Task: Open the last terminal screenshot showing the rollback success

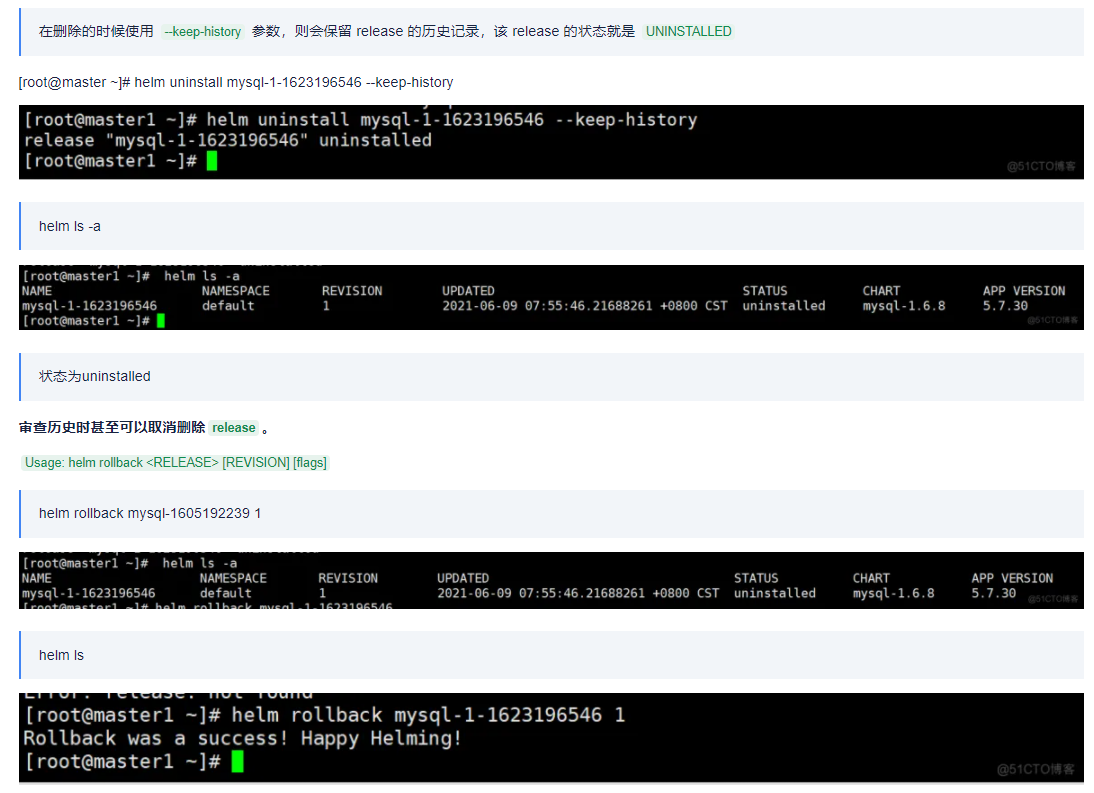Action: (551, 738)
